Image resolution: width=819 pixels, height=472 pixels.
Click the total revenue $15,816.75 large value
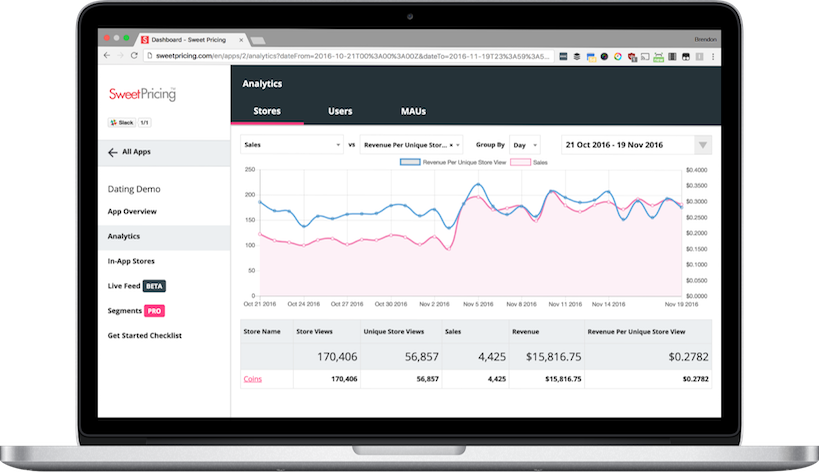[553, 357]
